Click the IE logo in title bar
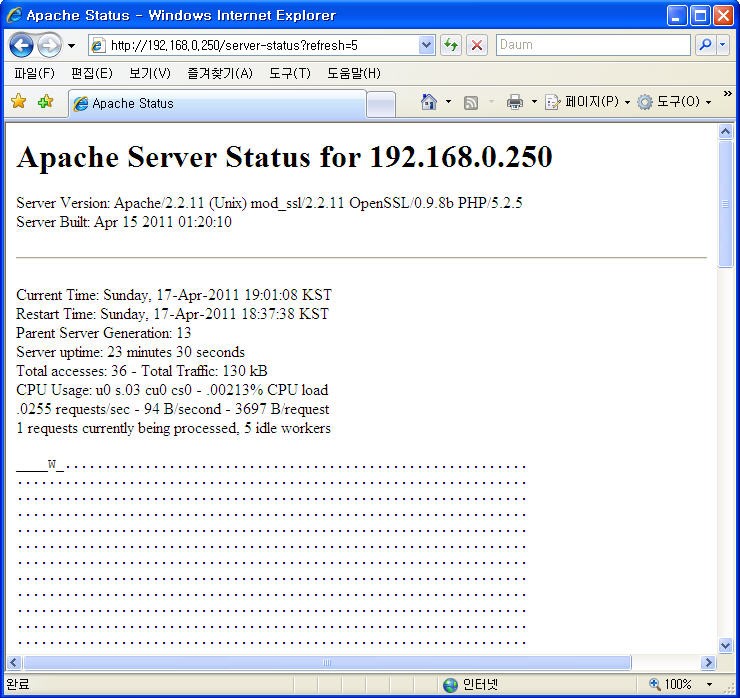Viewport: 740px width, 698px height. click(14, 15)
